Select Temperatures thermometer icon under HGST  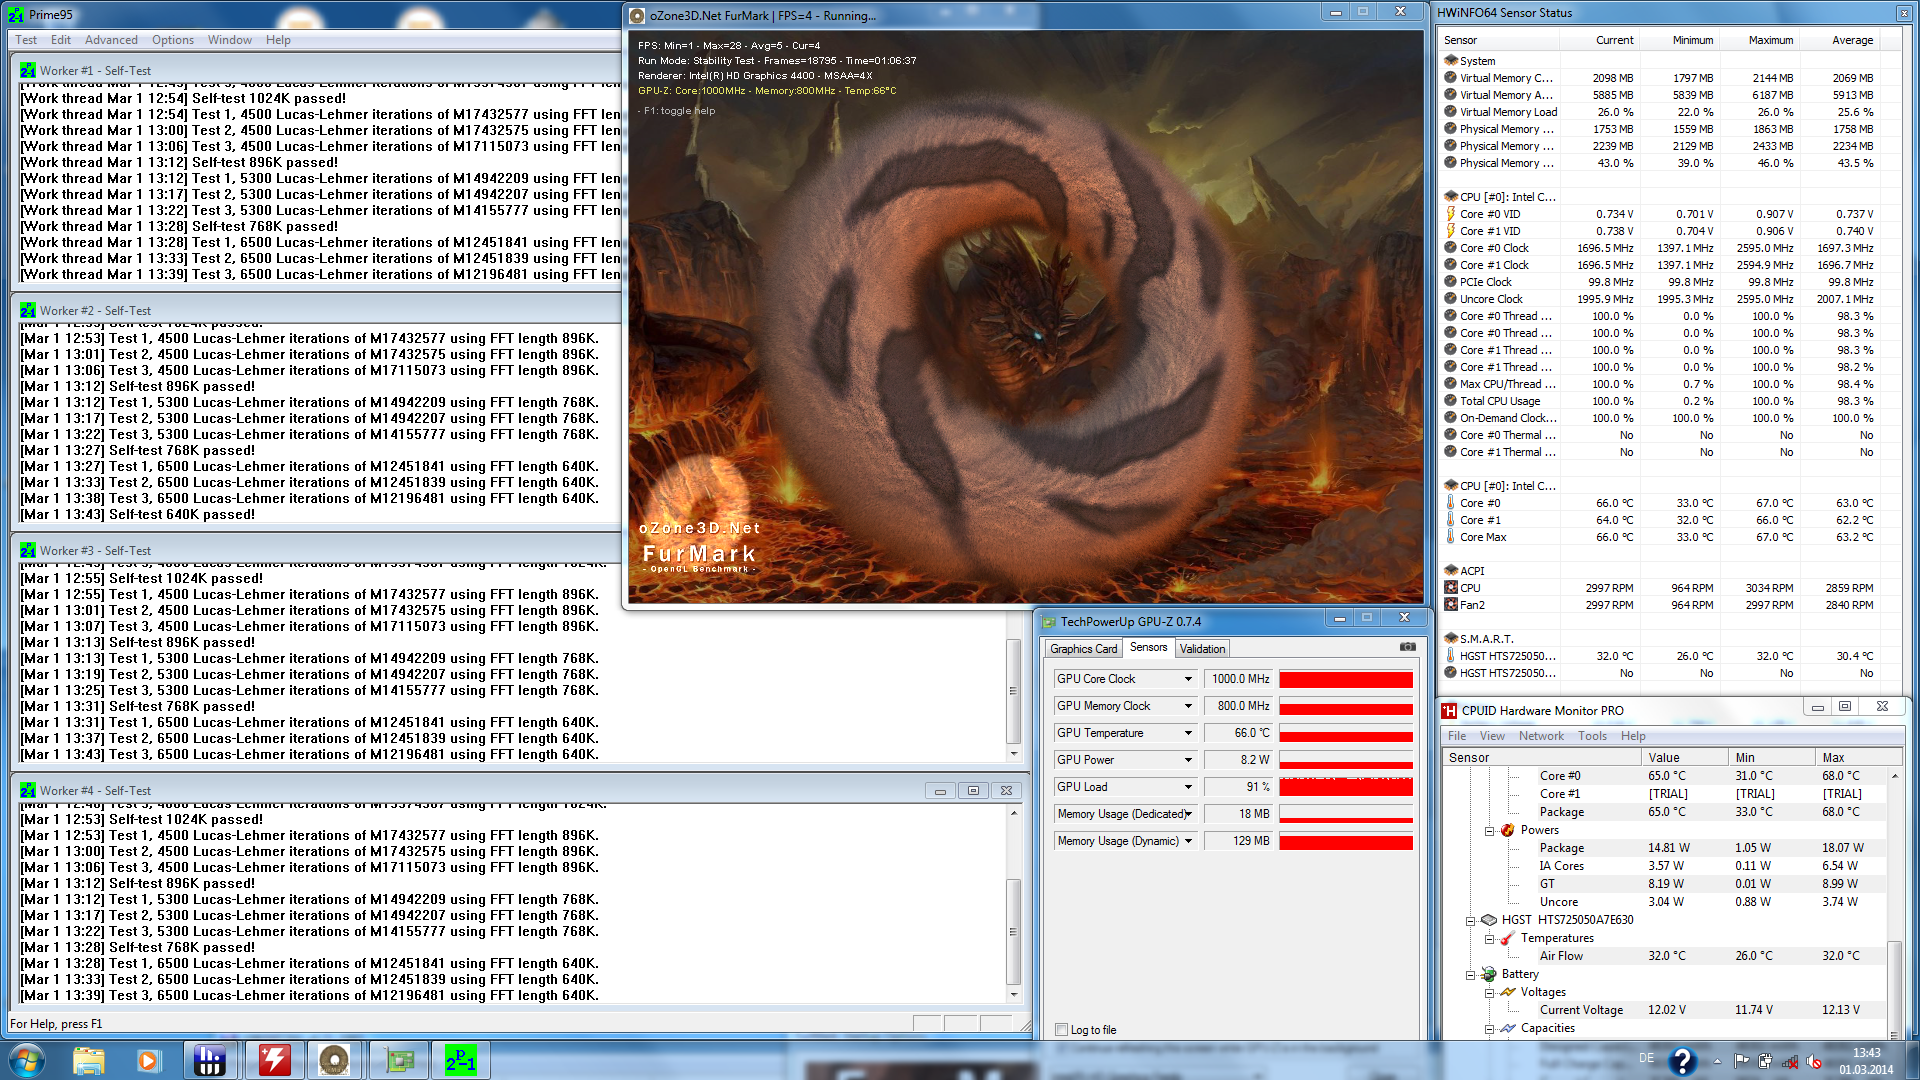pos(1507,938)
